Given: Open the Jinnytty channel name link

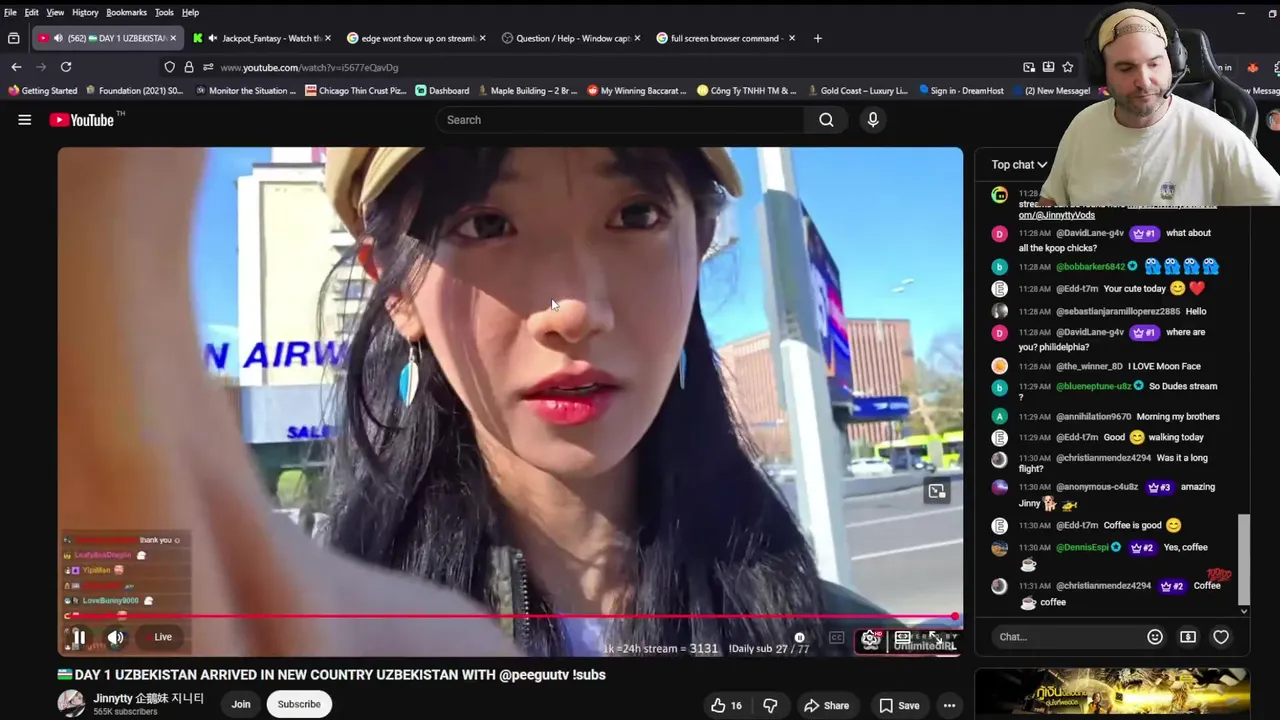Looking at the screenshot, I should [149, 698].
